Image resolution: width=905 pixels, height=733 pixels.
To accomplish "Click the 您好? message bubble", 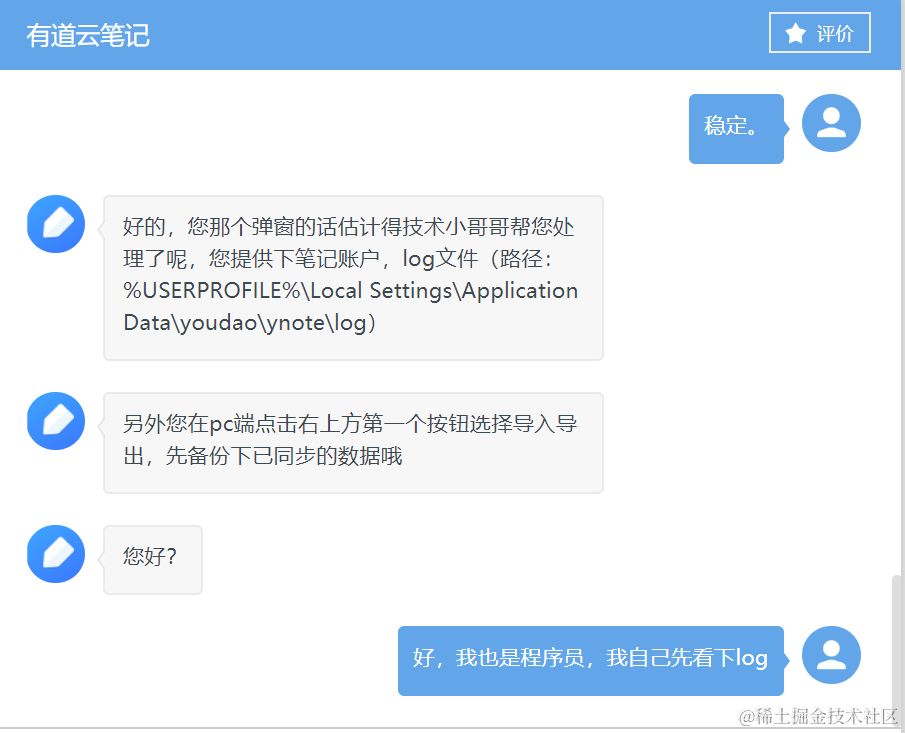I will tap(153, 559).
